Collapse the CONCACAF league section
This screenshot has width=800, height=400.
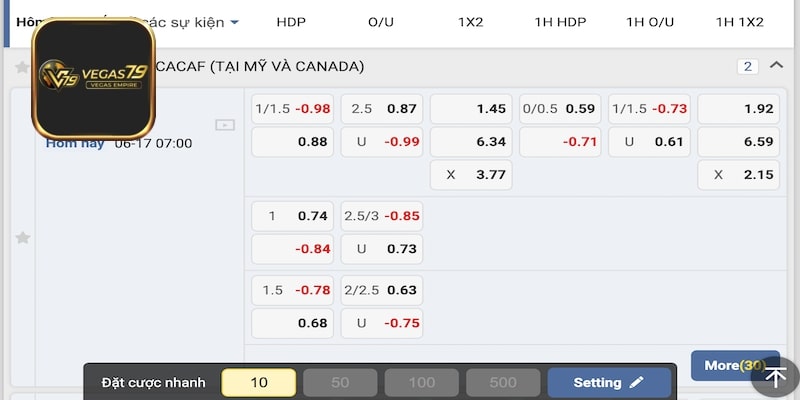(x=776, y=66)
